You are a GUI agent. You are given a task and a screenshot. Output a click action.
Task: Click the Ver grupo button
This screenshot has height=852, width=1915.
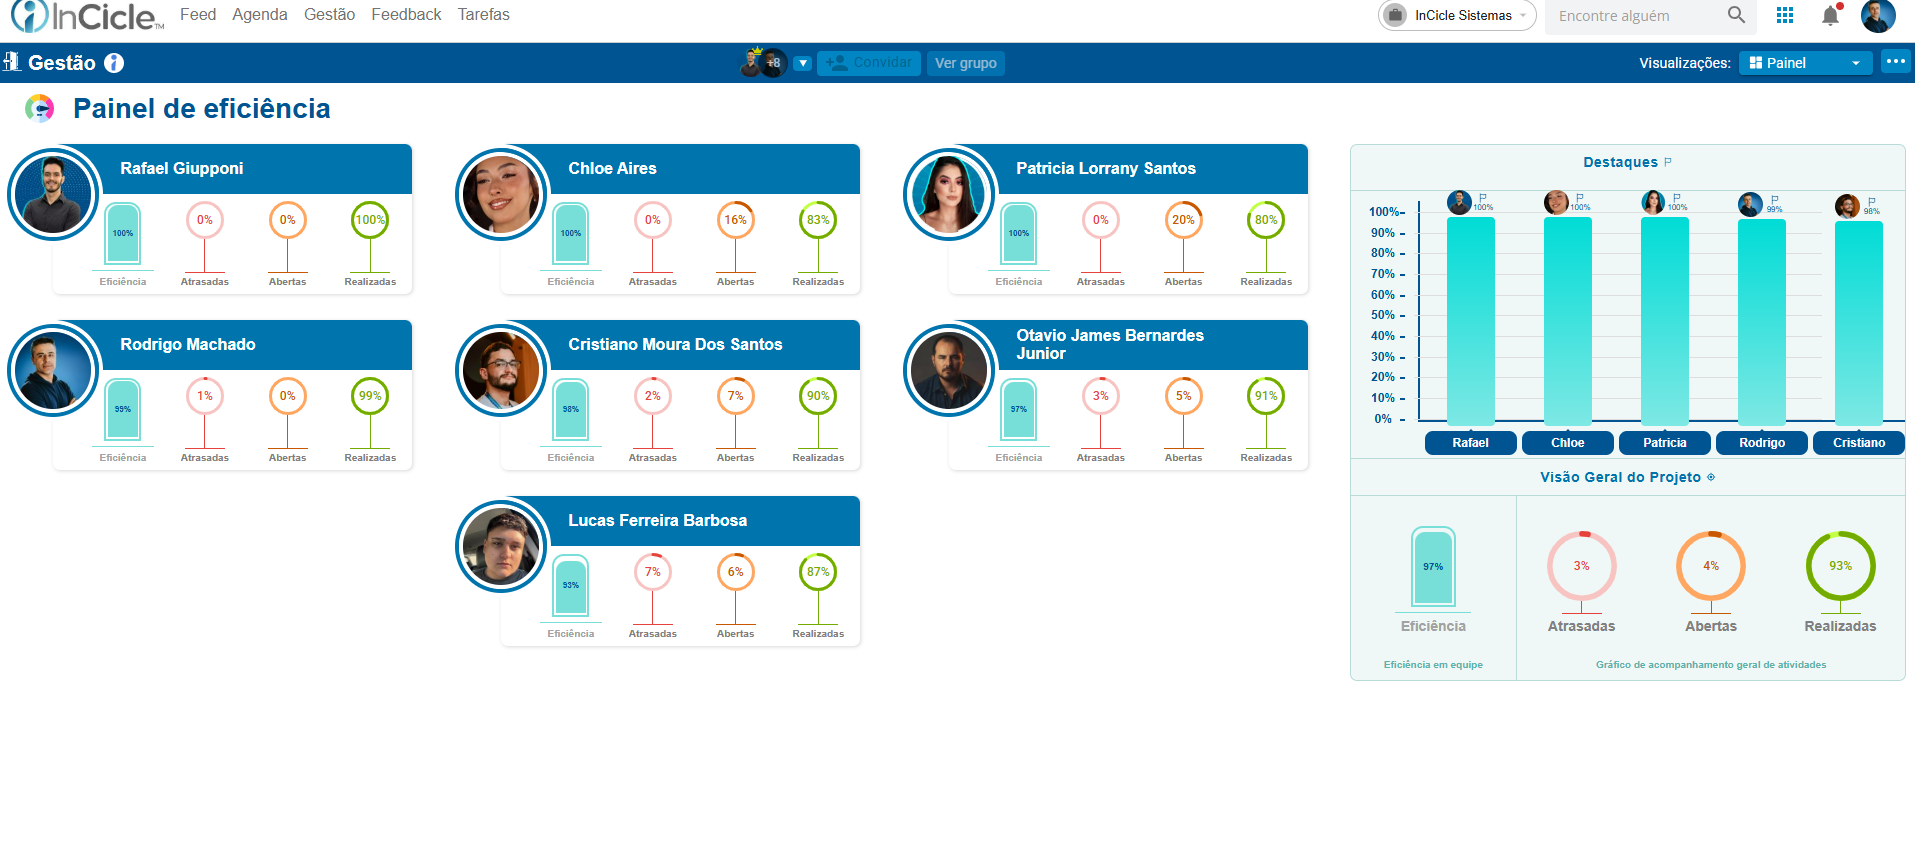click(966, 63)
